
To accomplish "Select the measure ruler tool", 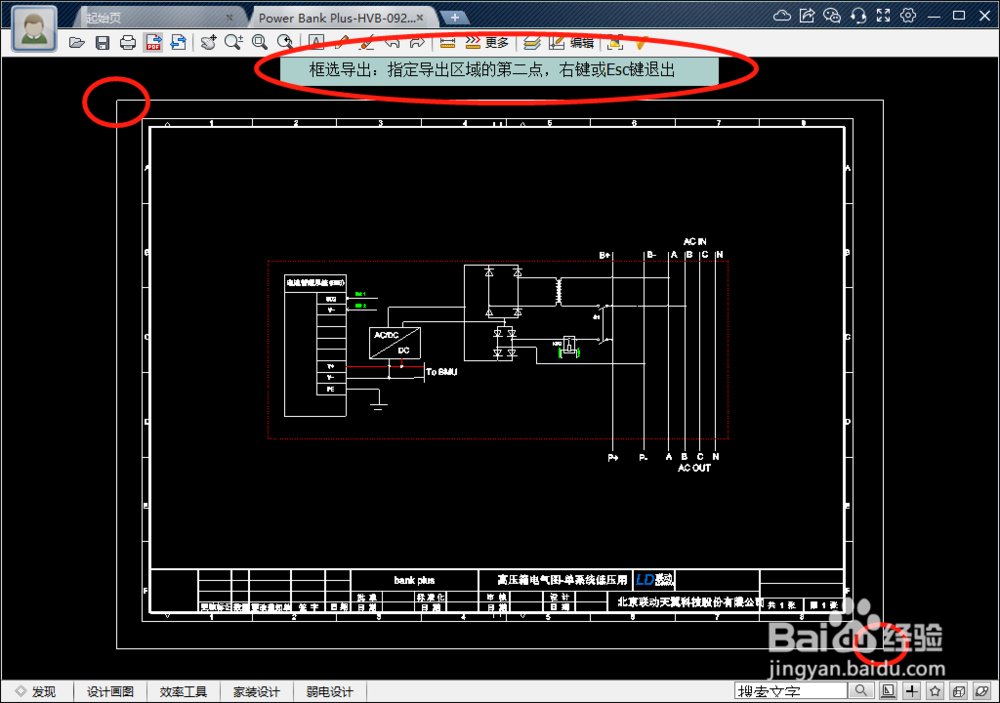I will (x=447, y=43).
